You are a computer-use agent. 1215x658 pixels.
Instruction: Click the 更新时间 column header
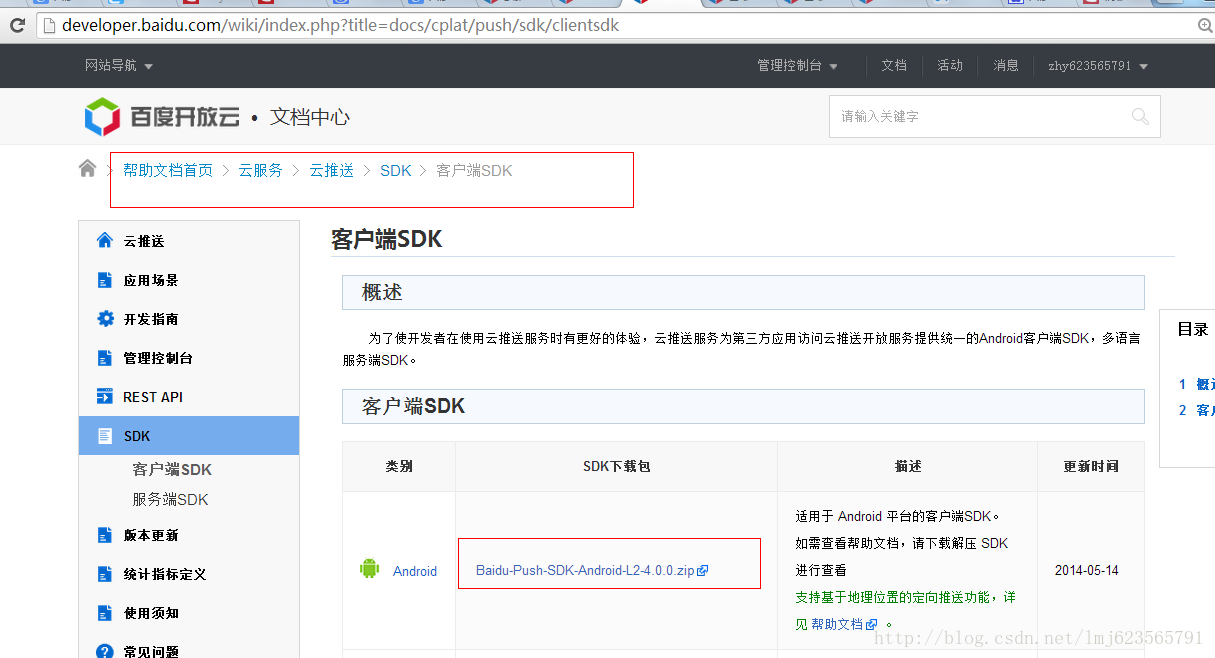pyautogui.click(x=1091, y=466)
